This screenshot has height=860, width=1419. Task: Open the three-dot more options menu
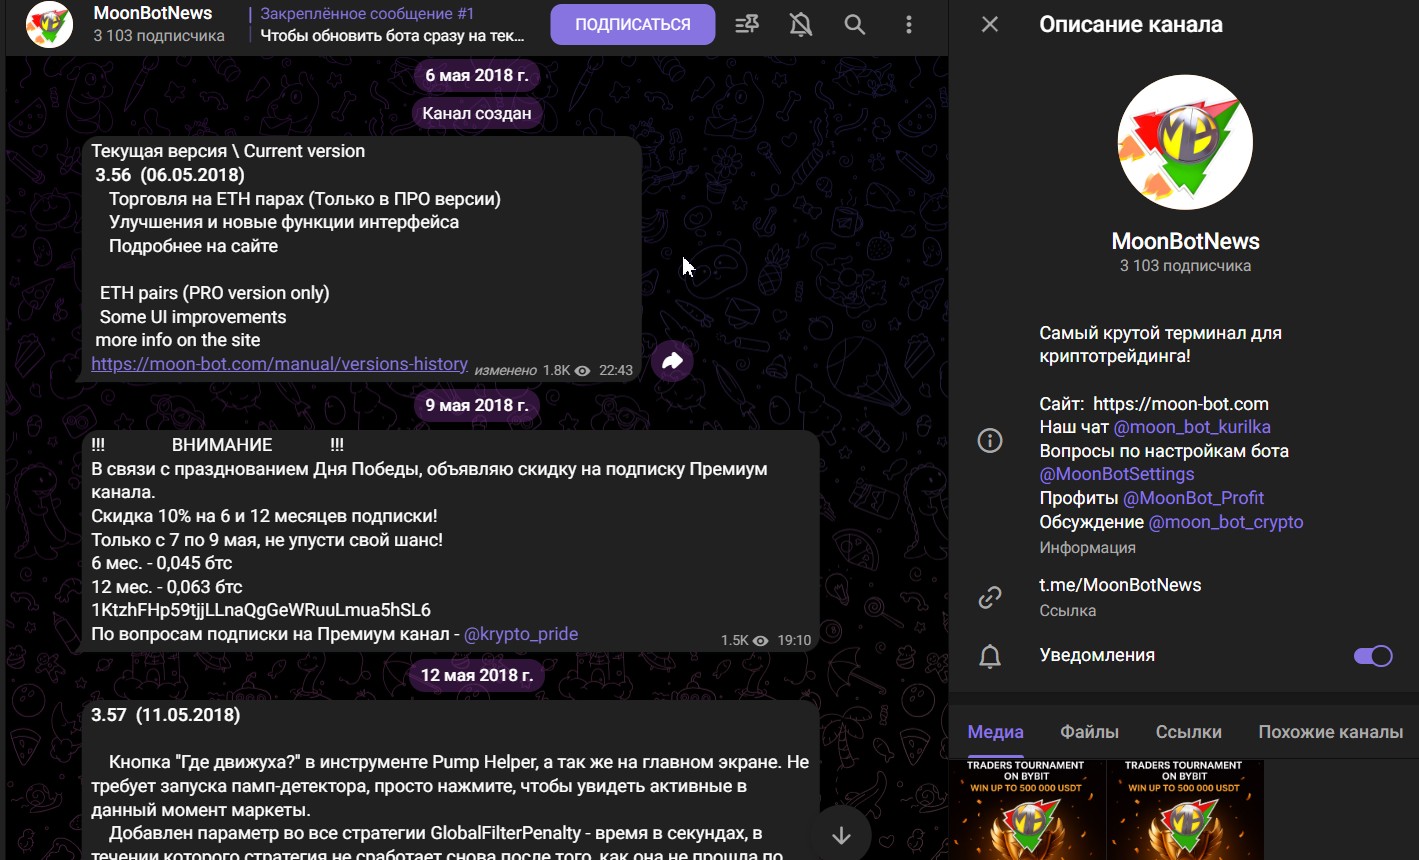(908, 25)
